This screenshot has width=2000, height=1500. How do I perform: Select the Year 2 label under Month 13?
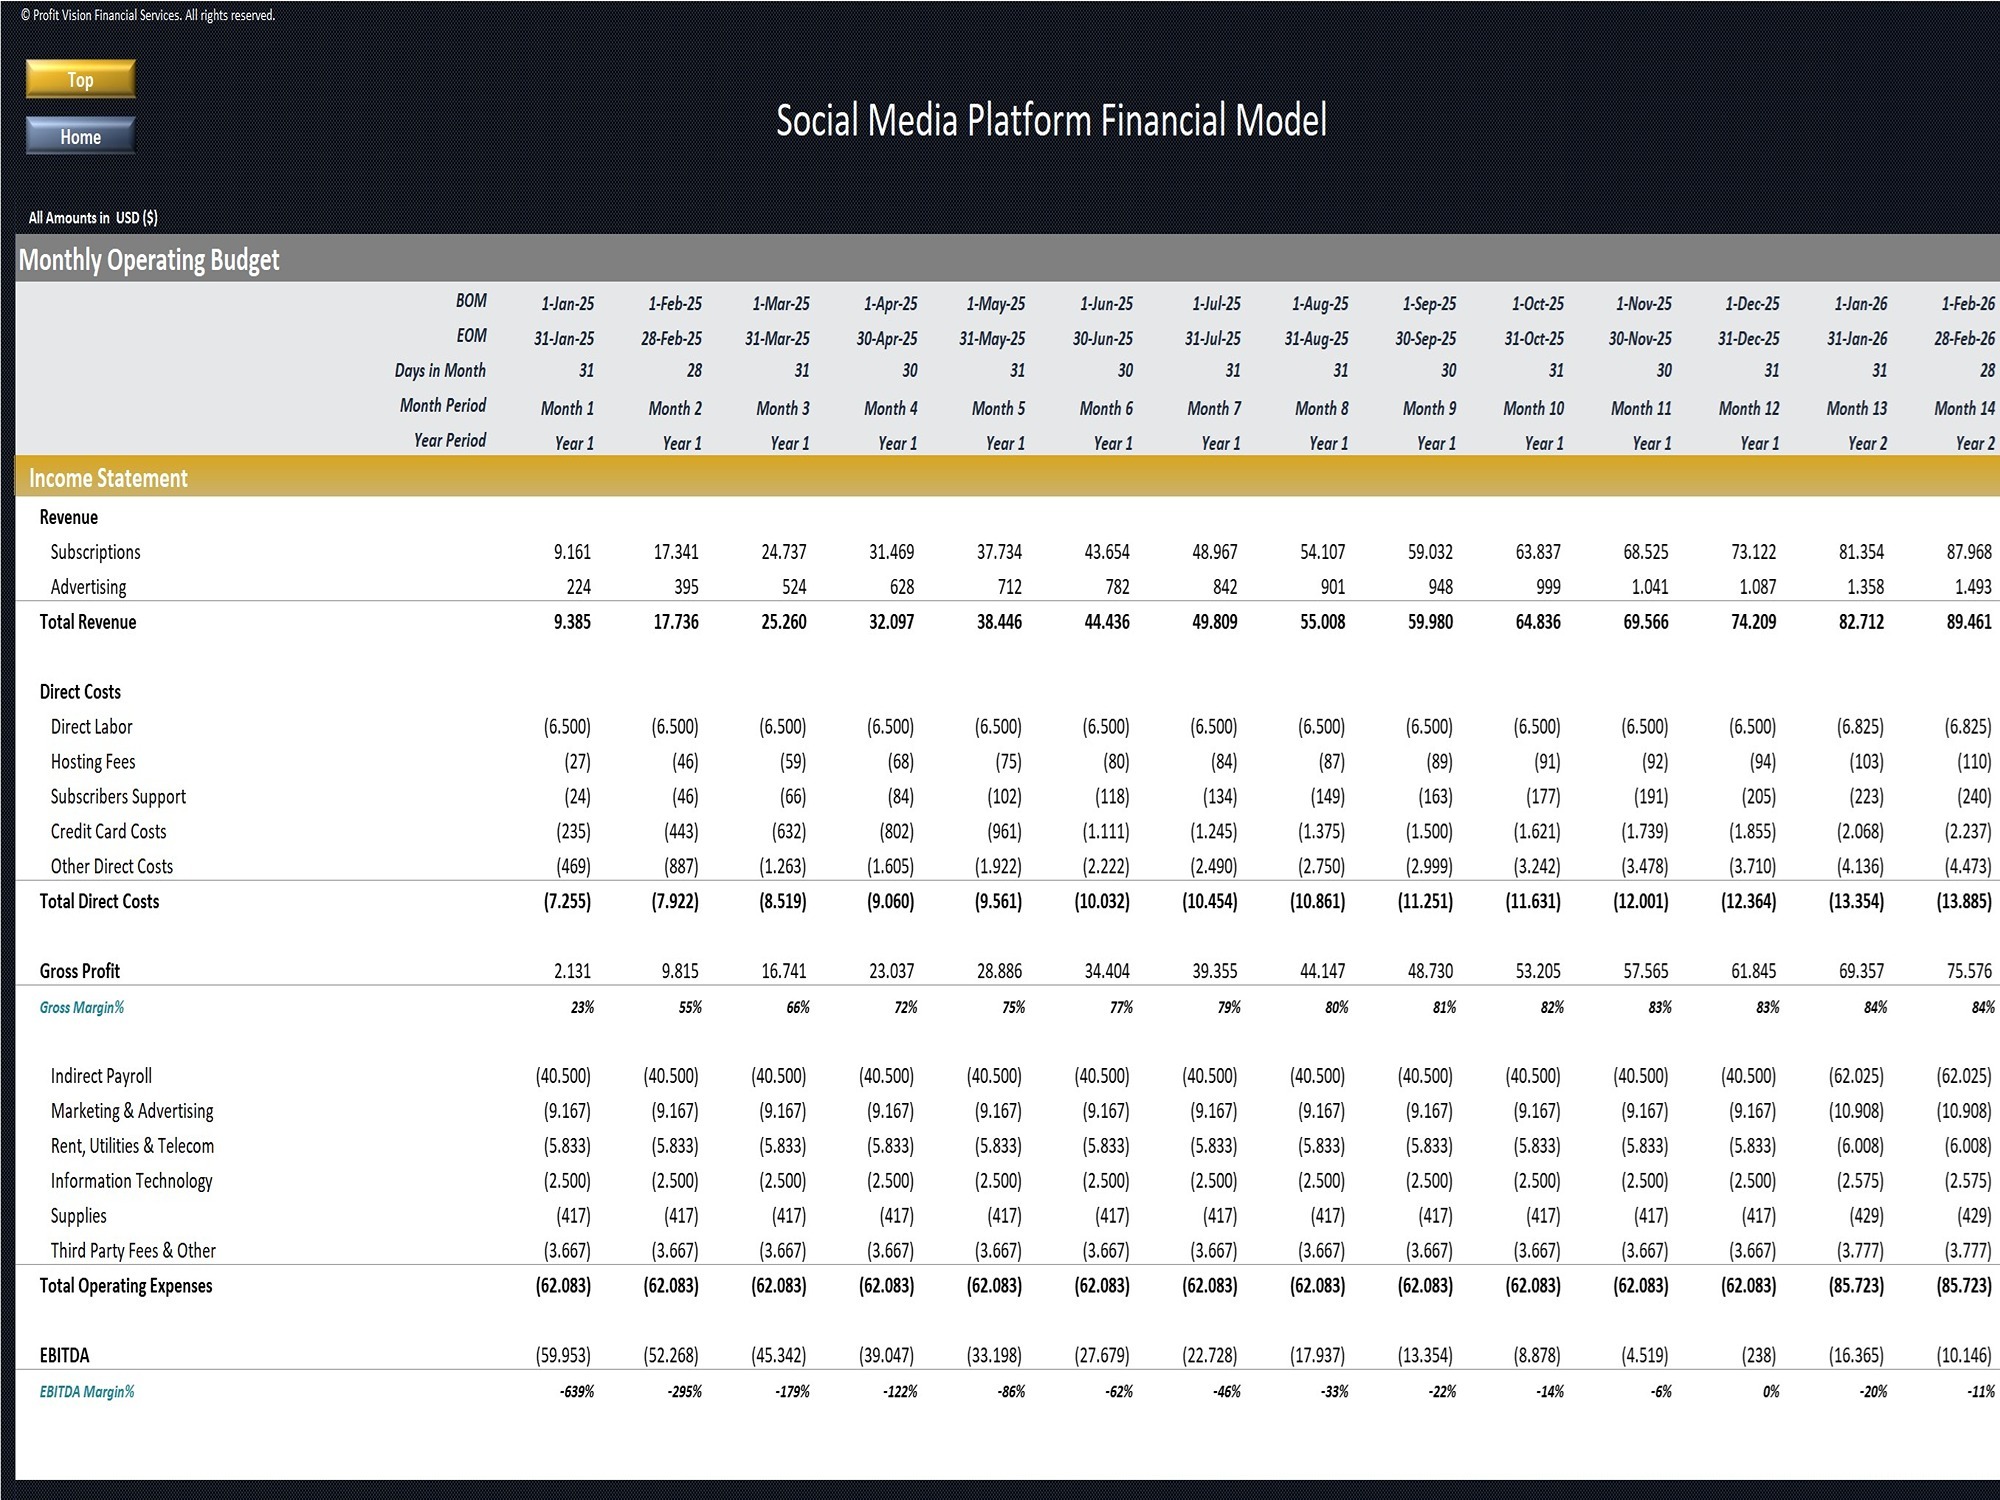click(1867, 443)
